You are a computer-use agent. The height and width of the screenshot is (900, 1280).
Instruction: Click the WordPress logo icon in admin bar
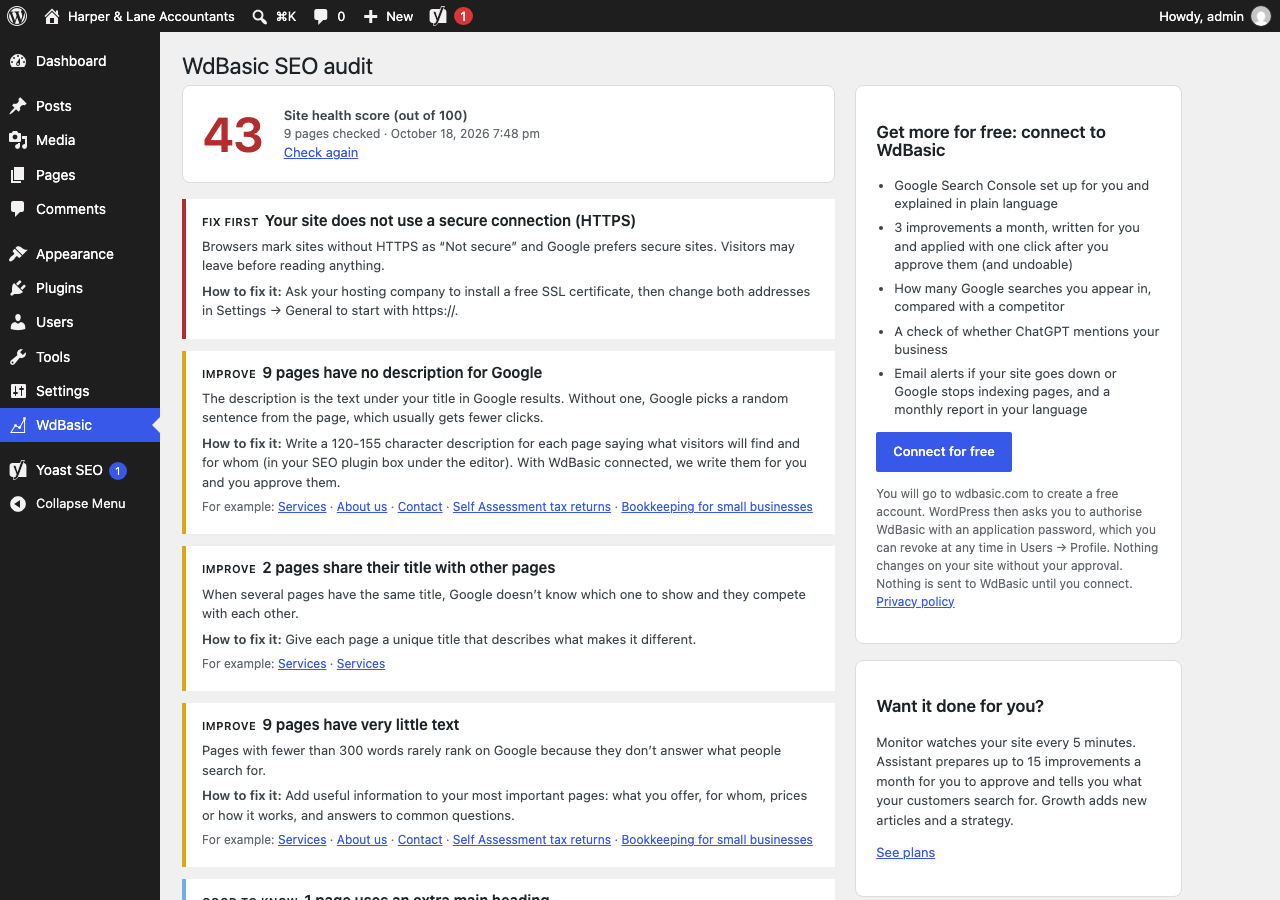(x=17, y=16)
